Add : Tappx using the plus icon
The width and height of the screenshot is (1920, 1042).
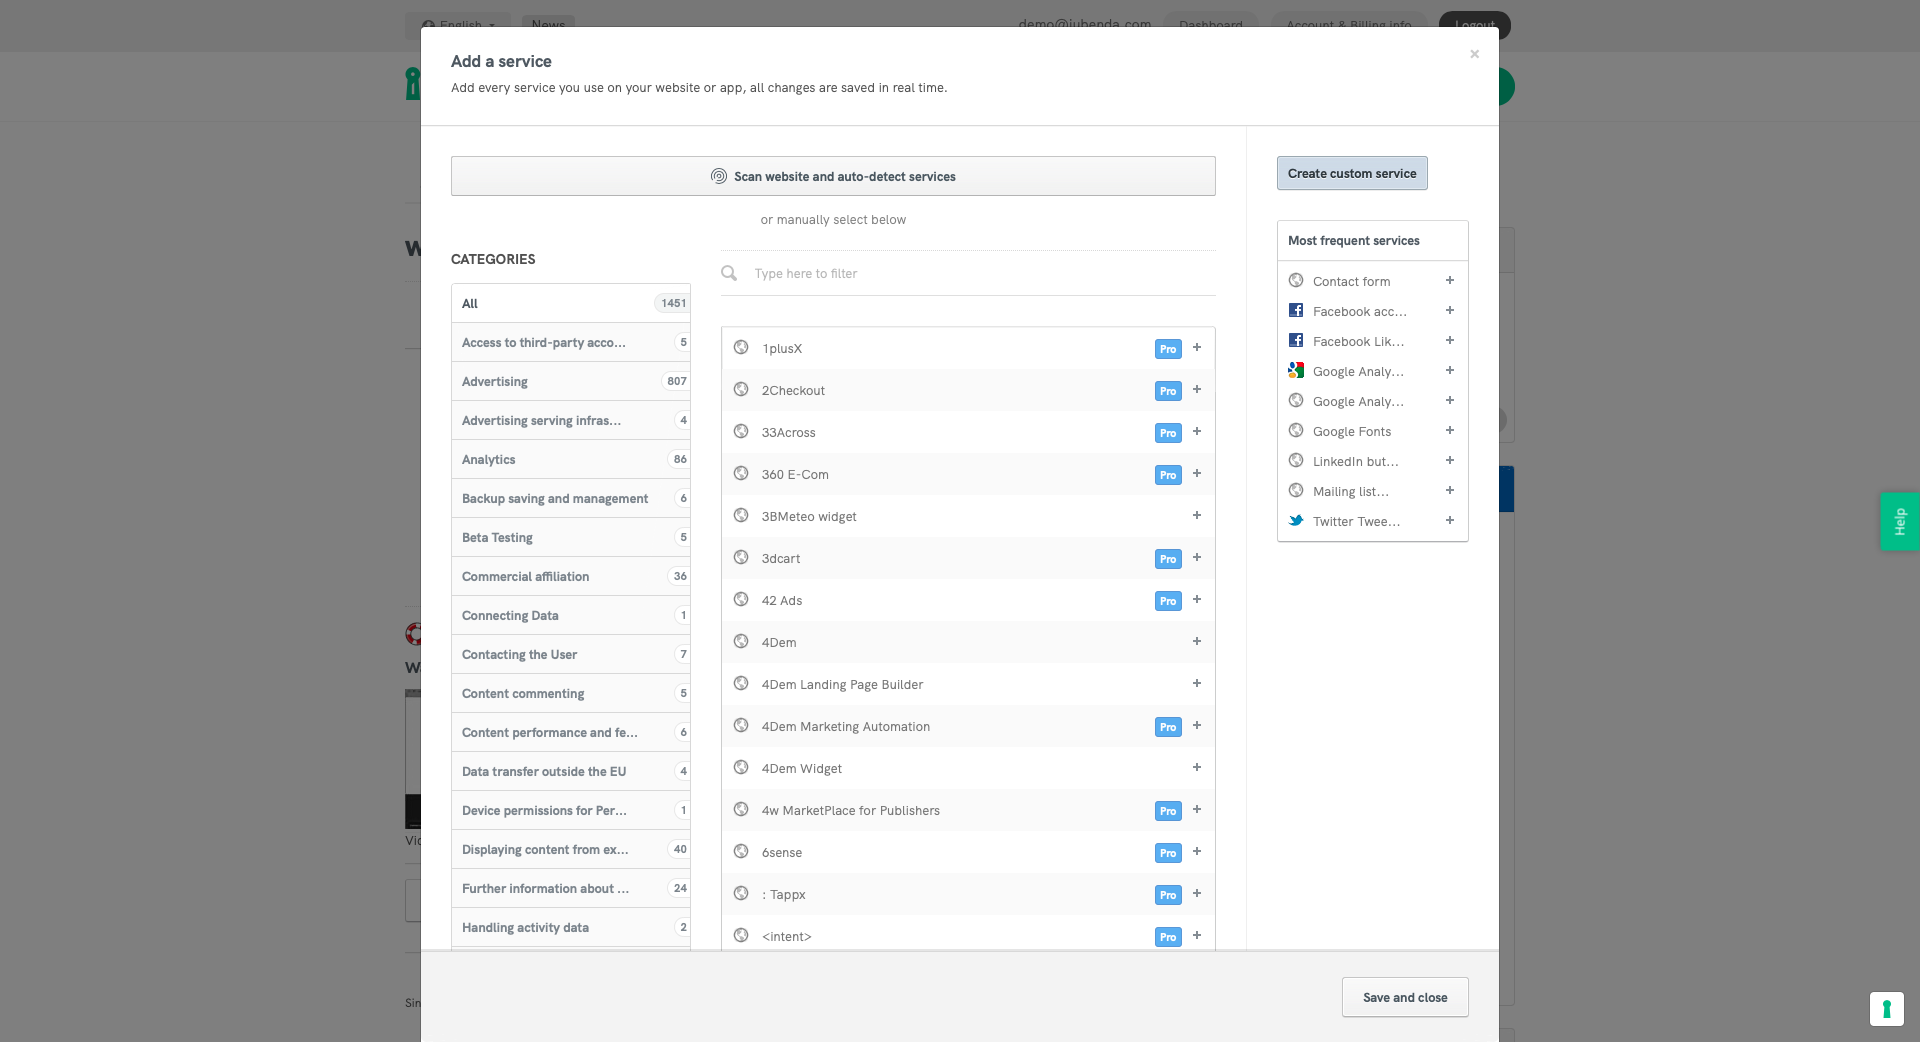click(1196, 893)
